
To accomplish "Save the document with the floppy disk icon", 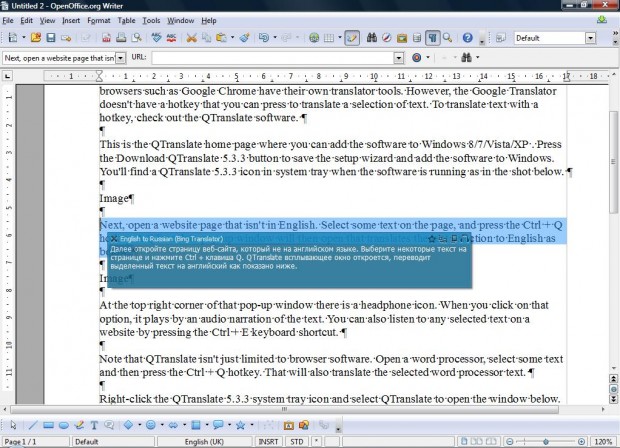I will tap(51, 38).
